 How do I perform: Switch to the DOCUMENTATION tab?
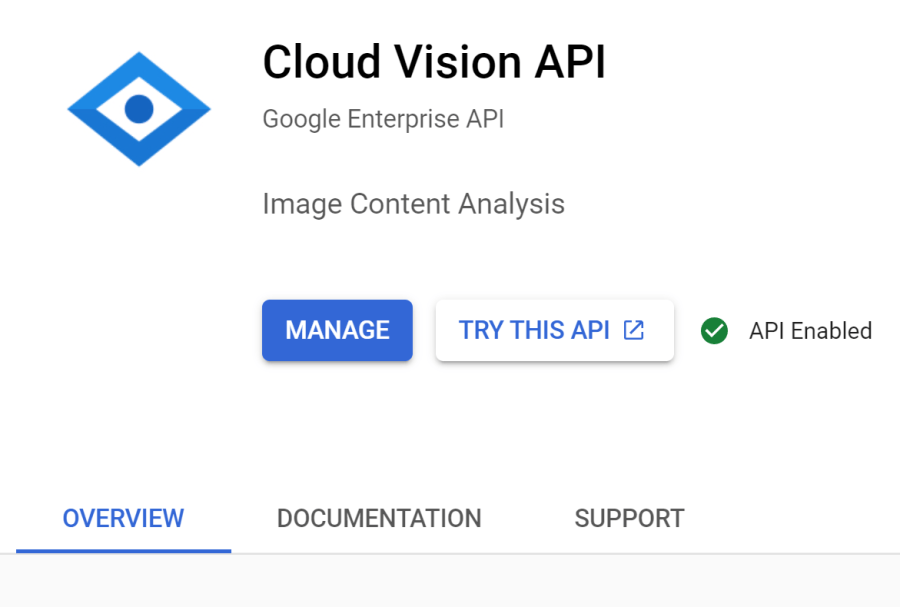click(x=379, y=519)
